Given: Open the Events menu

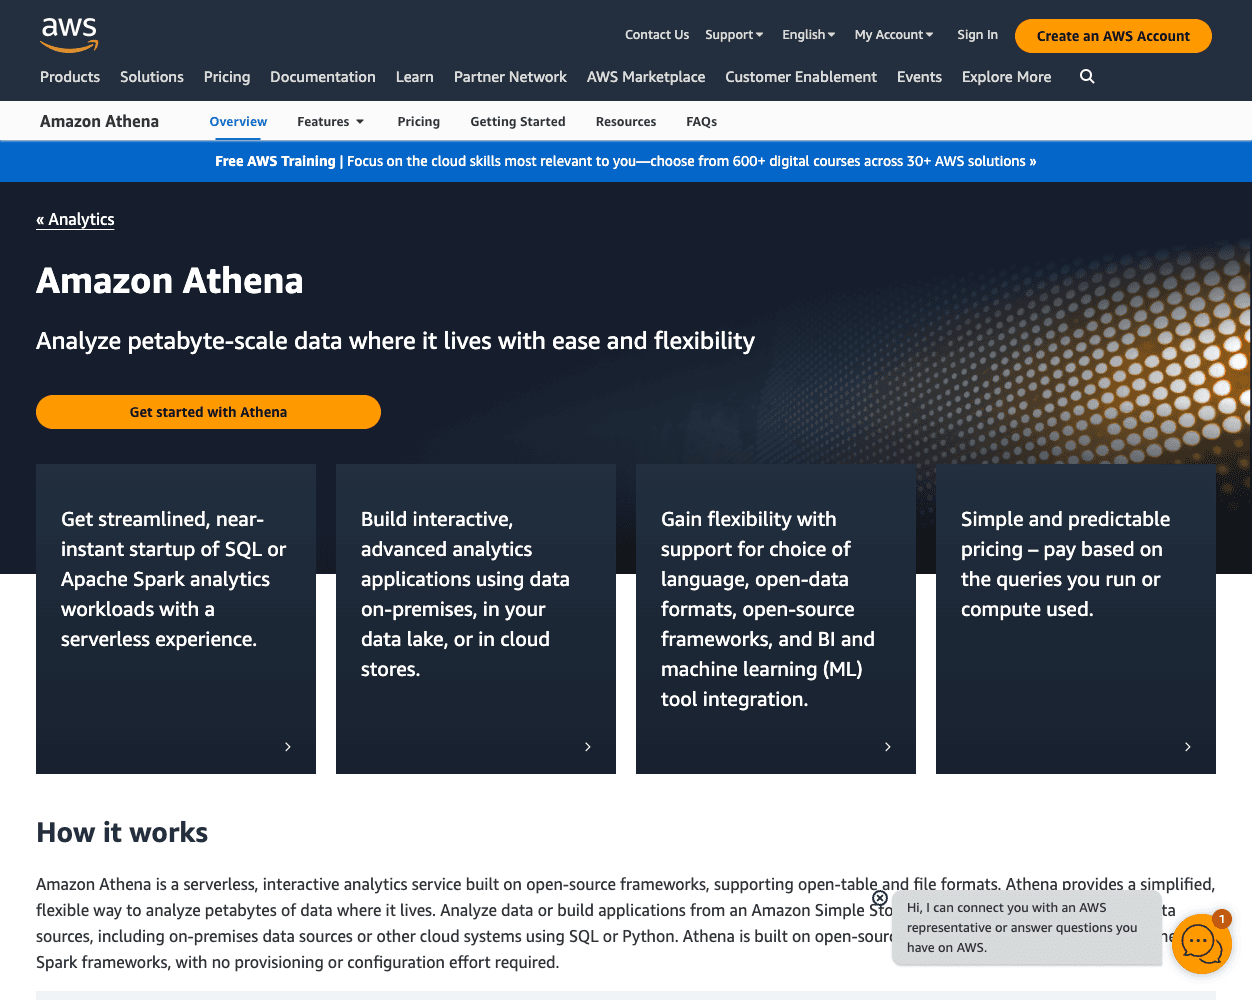Looking at the screenshot, I should tap(919, 77).
